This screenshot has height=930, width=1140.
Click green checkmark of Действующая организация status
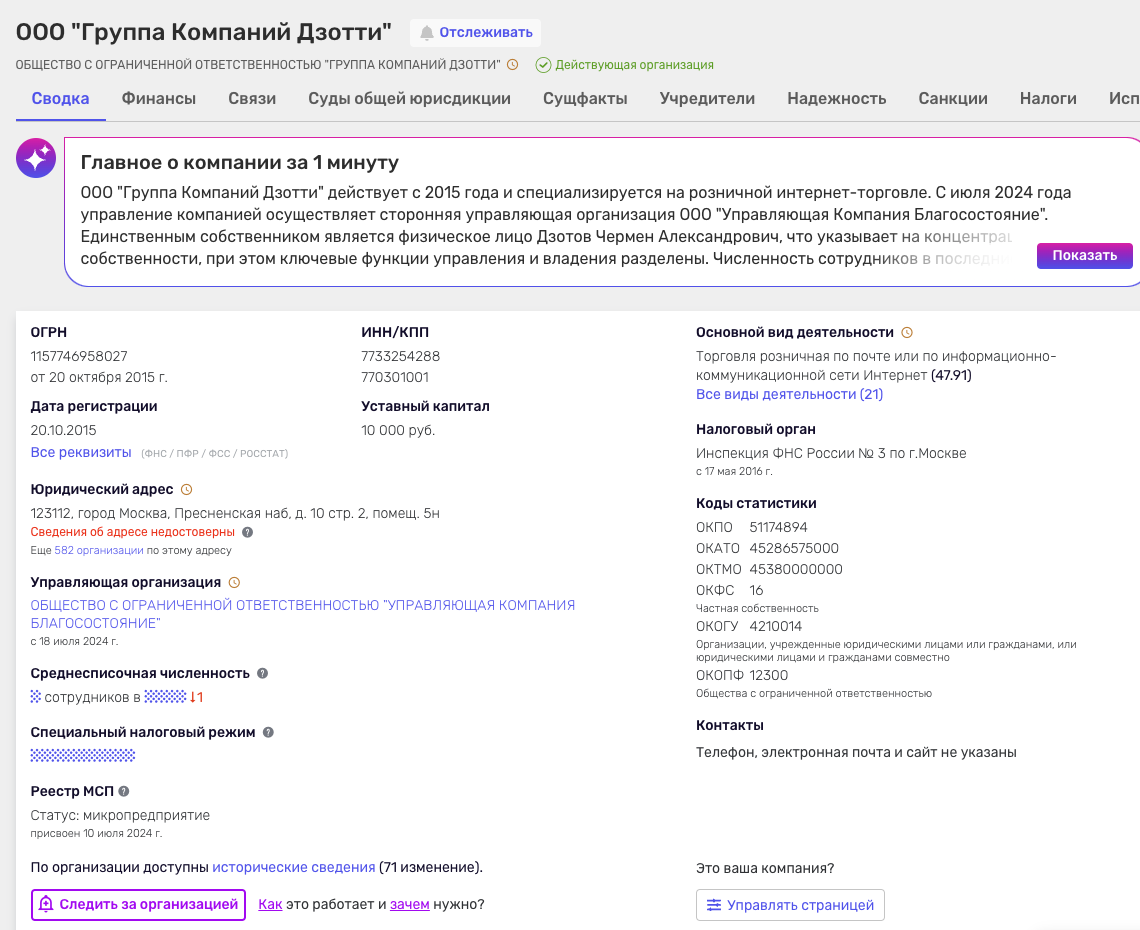pyautogui.click(x=541, y=64)
